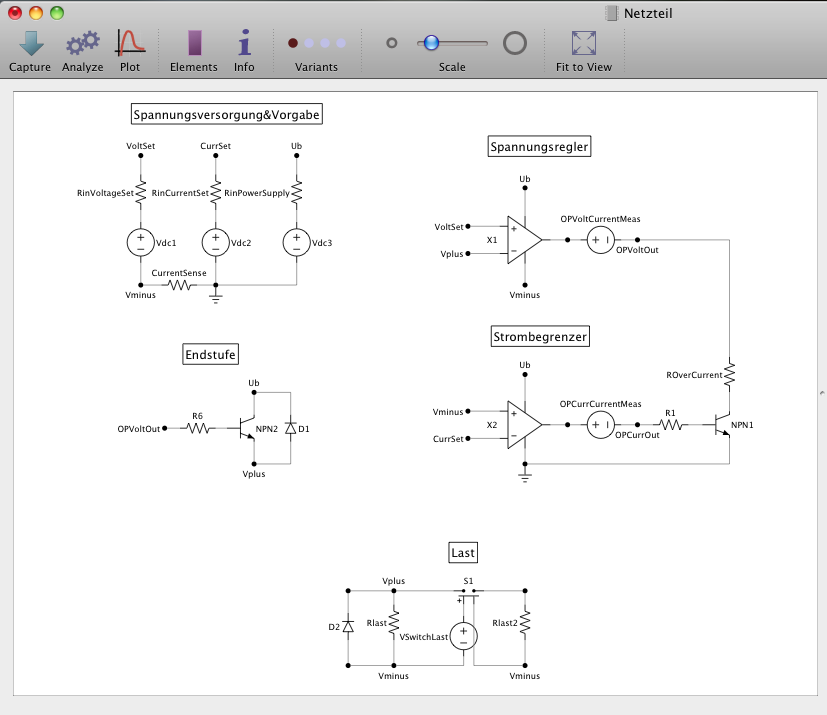Click the large circle scale-up icon
The width and height of the screenshot is (827, 715).
pyautogui.click(x=514, y=43)
